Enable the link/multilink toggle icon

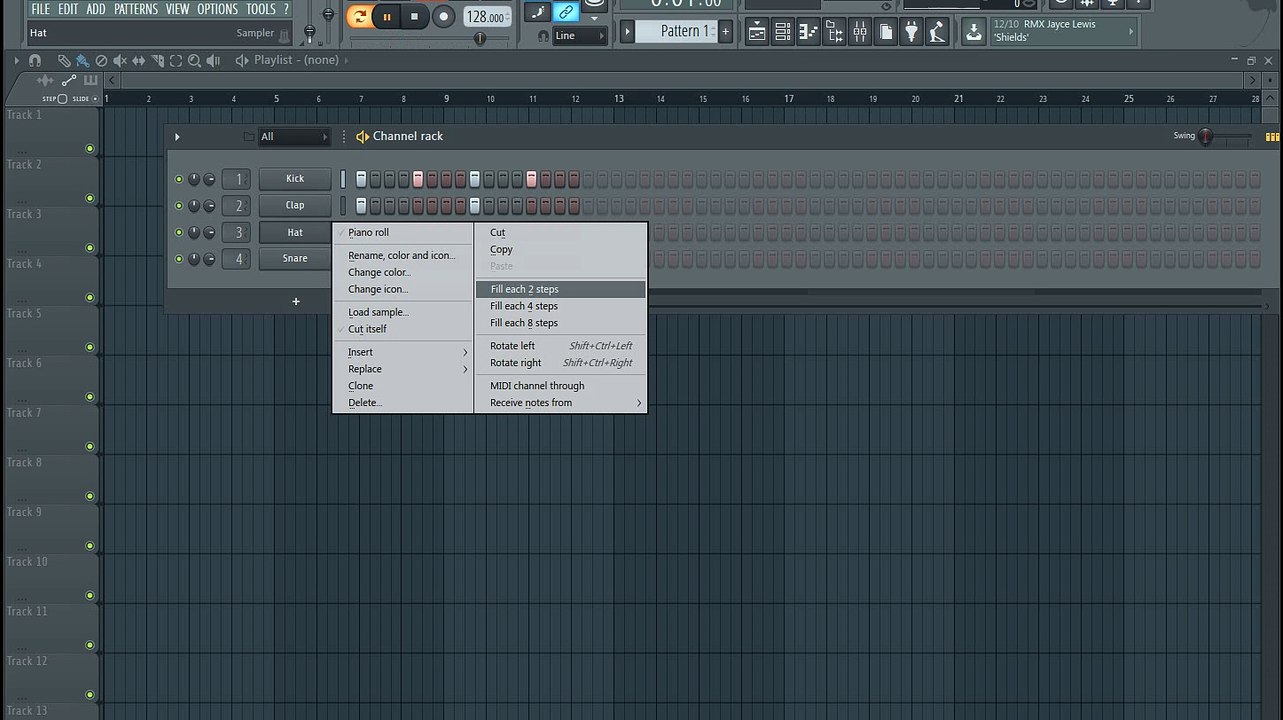566,12
